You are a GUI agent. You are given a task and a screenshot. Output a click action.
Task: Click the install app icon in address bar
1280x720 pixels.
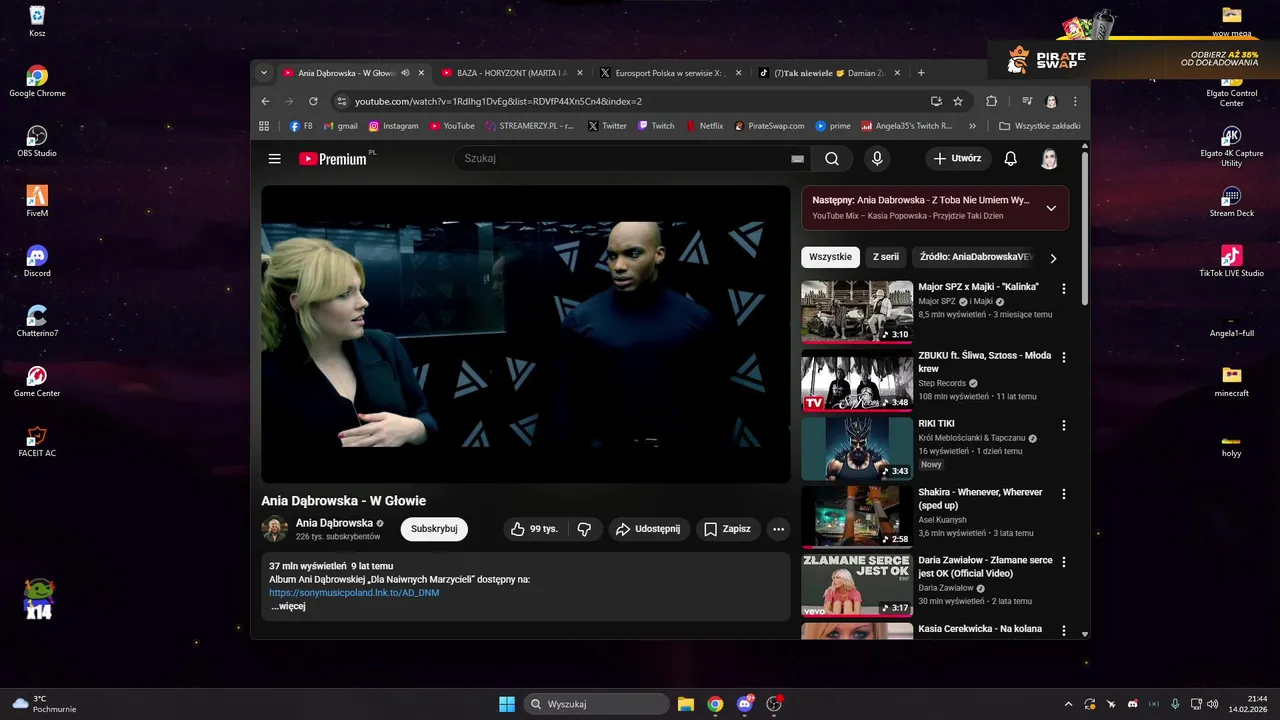click(x=936, y=101)
